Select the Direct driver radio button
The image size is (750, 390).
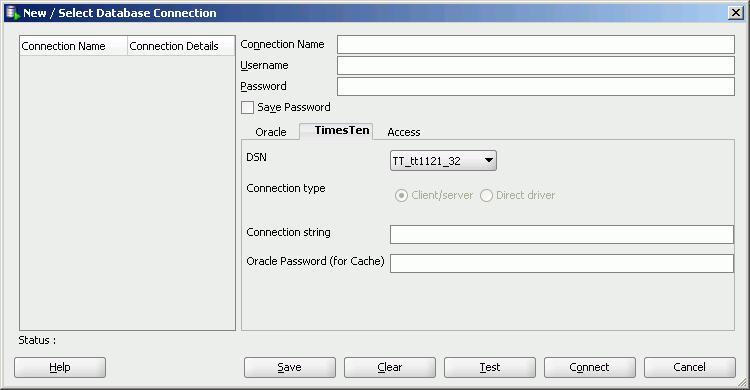[486, 195]
